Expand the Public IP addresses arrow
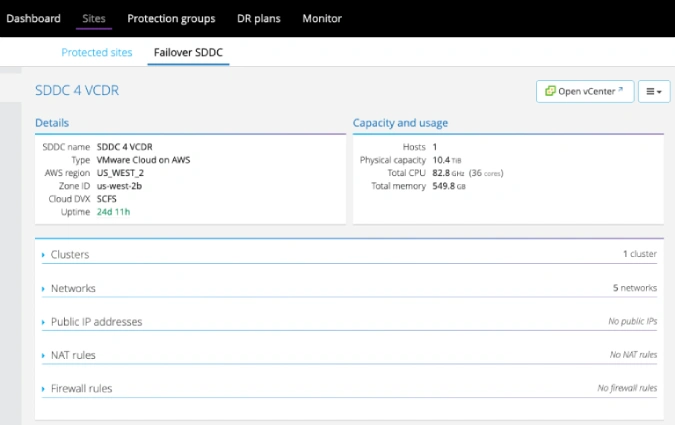 click(x=43, y=322)
